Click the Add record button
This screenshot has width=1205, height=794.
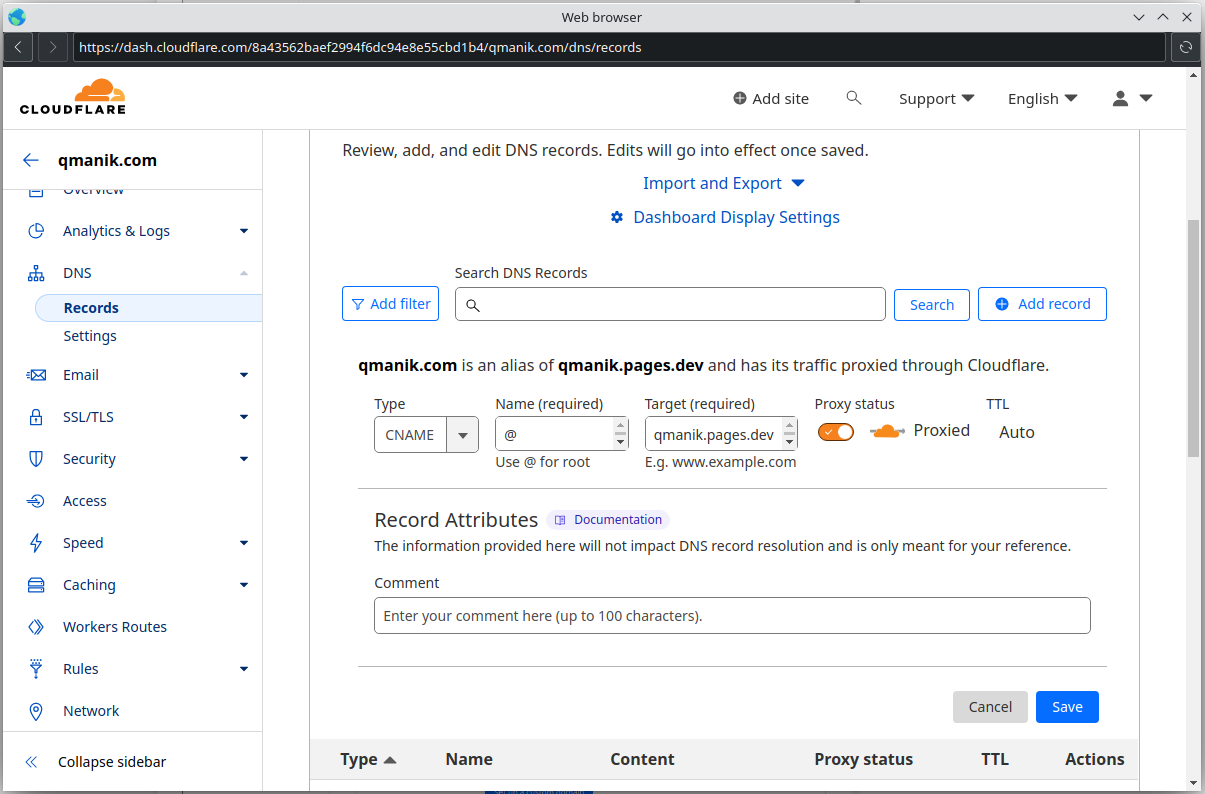(1042, 304)
